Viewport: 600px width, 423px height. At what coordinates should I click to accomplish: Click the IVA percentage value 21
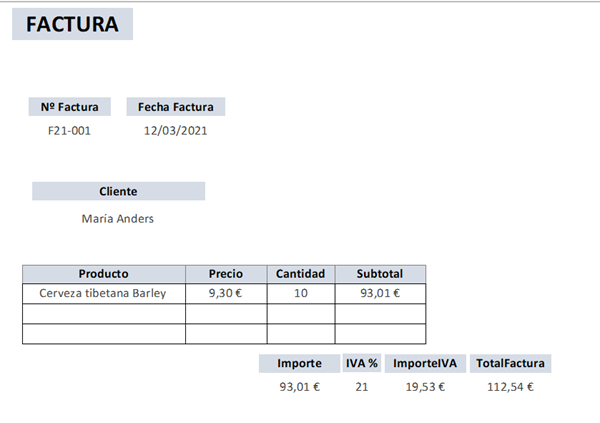click(362, 387)
